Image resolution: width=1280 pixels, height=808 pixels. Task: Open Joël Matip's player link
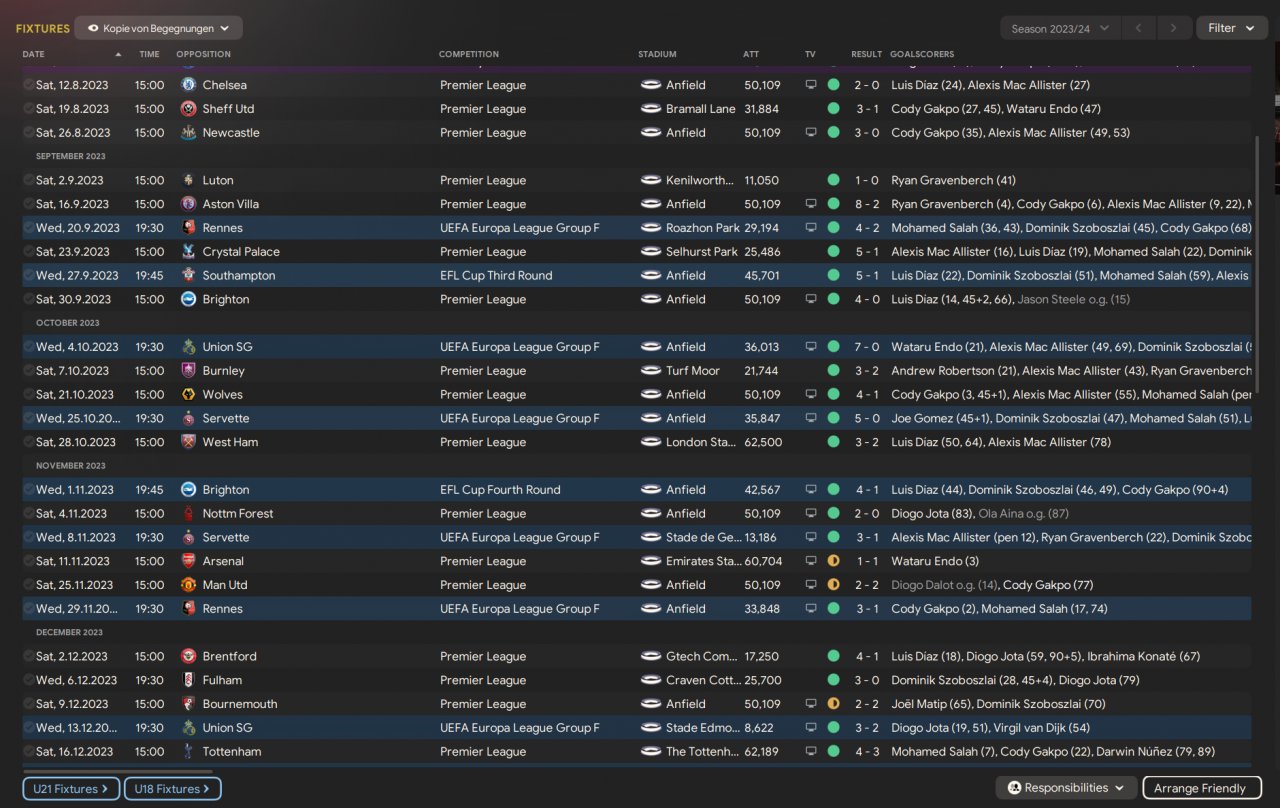(930, 704)
